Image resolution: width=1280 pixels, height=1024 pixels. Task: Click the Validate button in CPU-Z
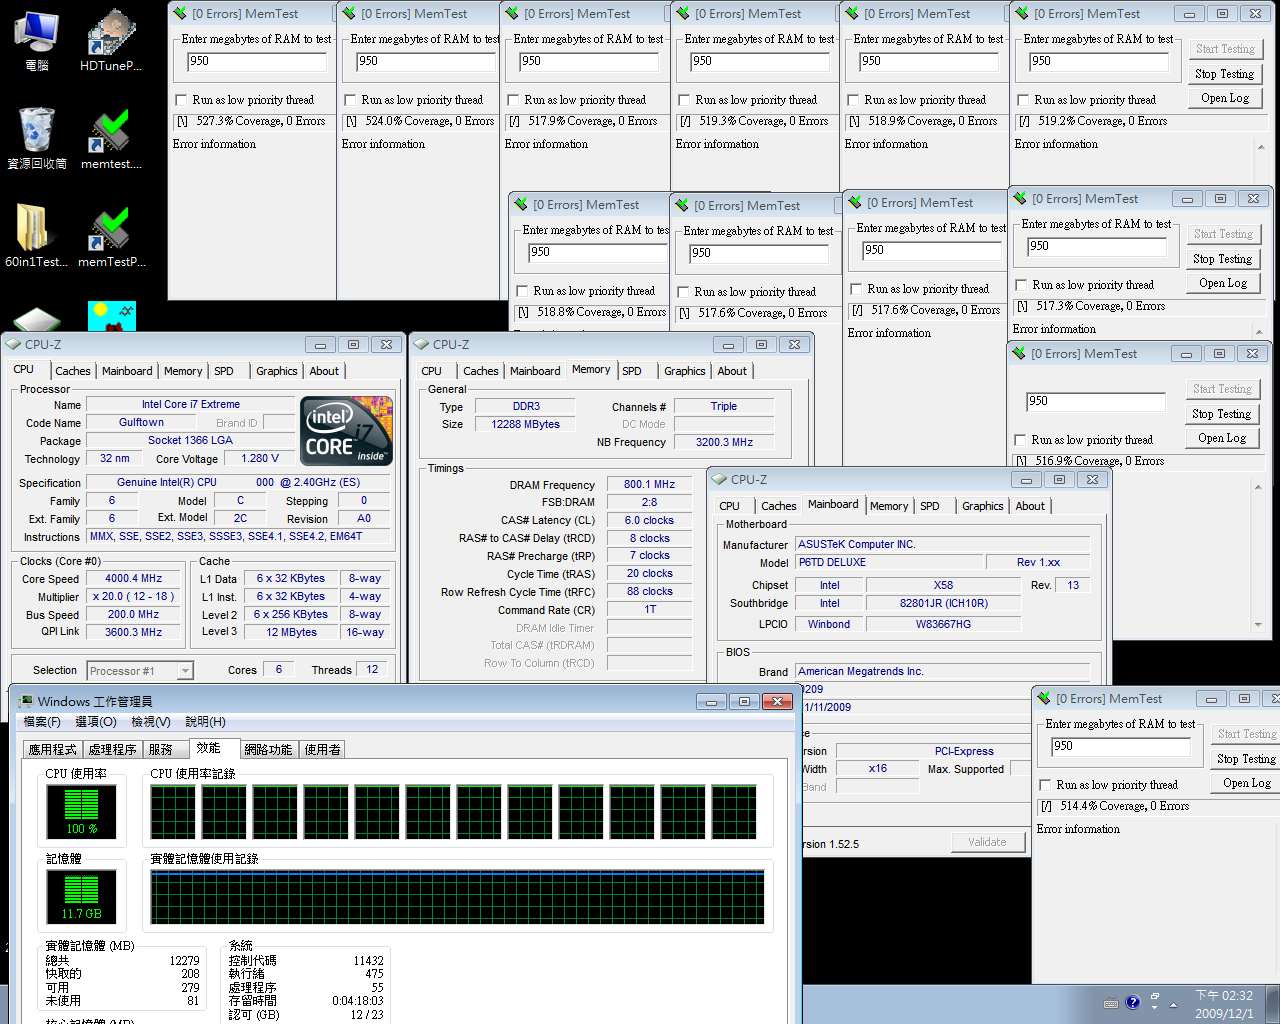(988, 842)
